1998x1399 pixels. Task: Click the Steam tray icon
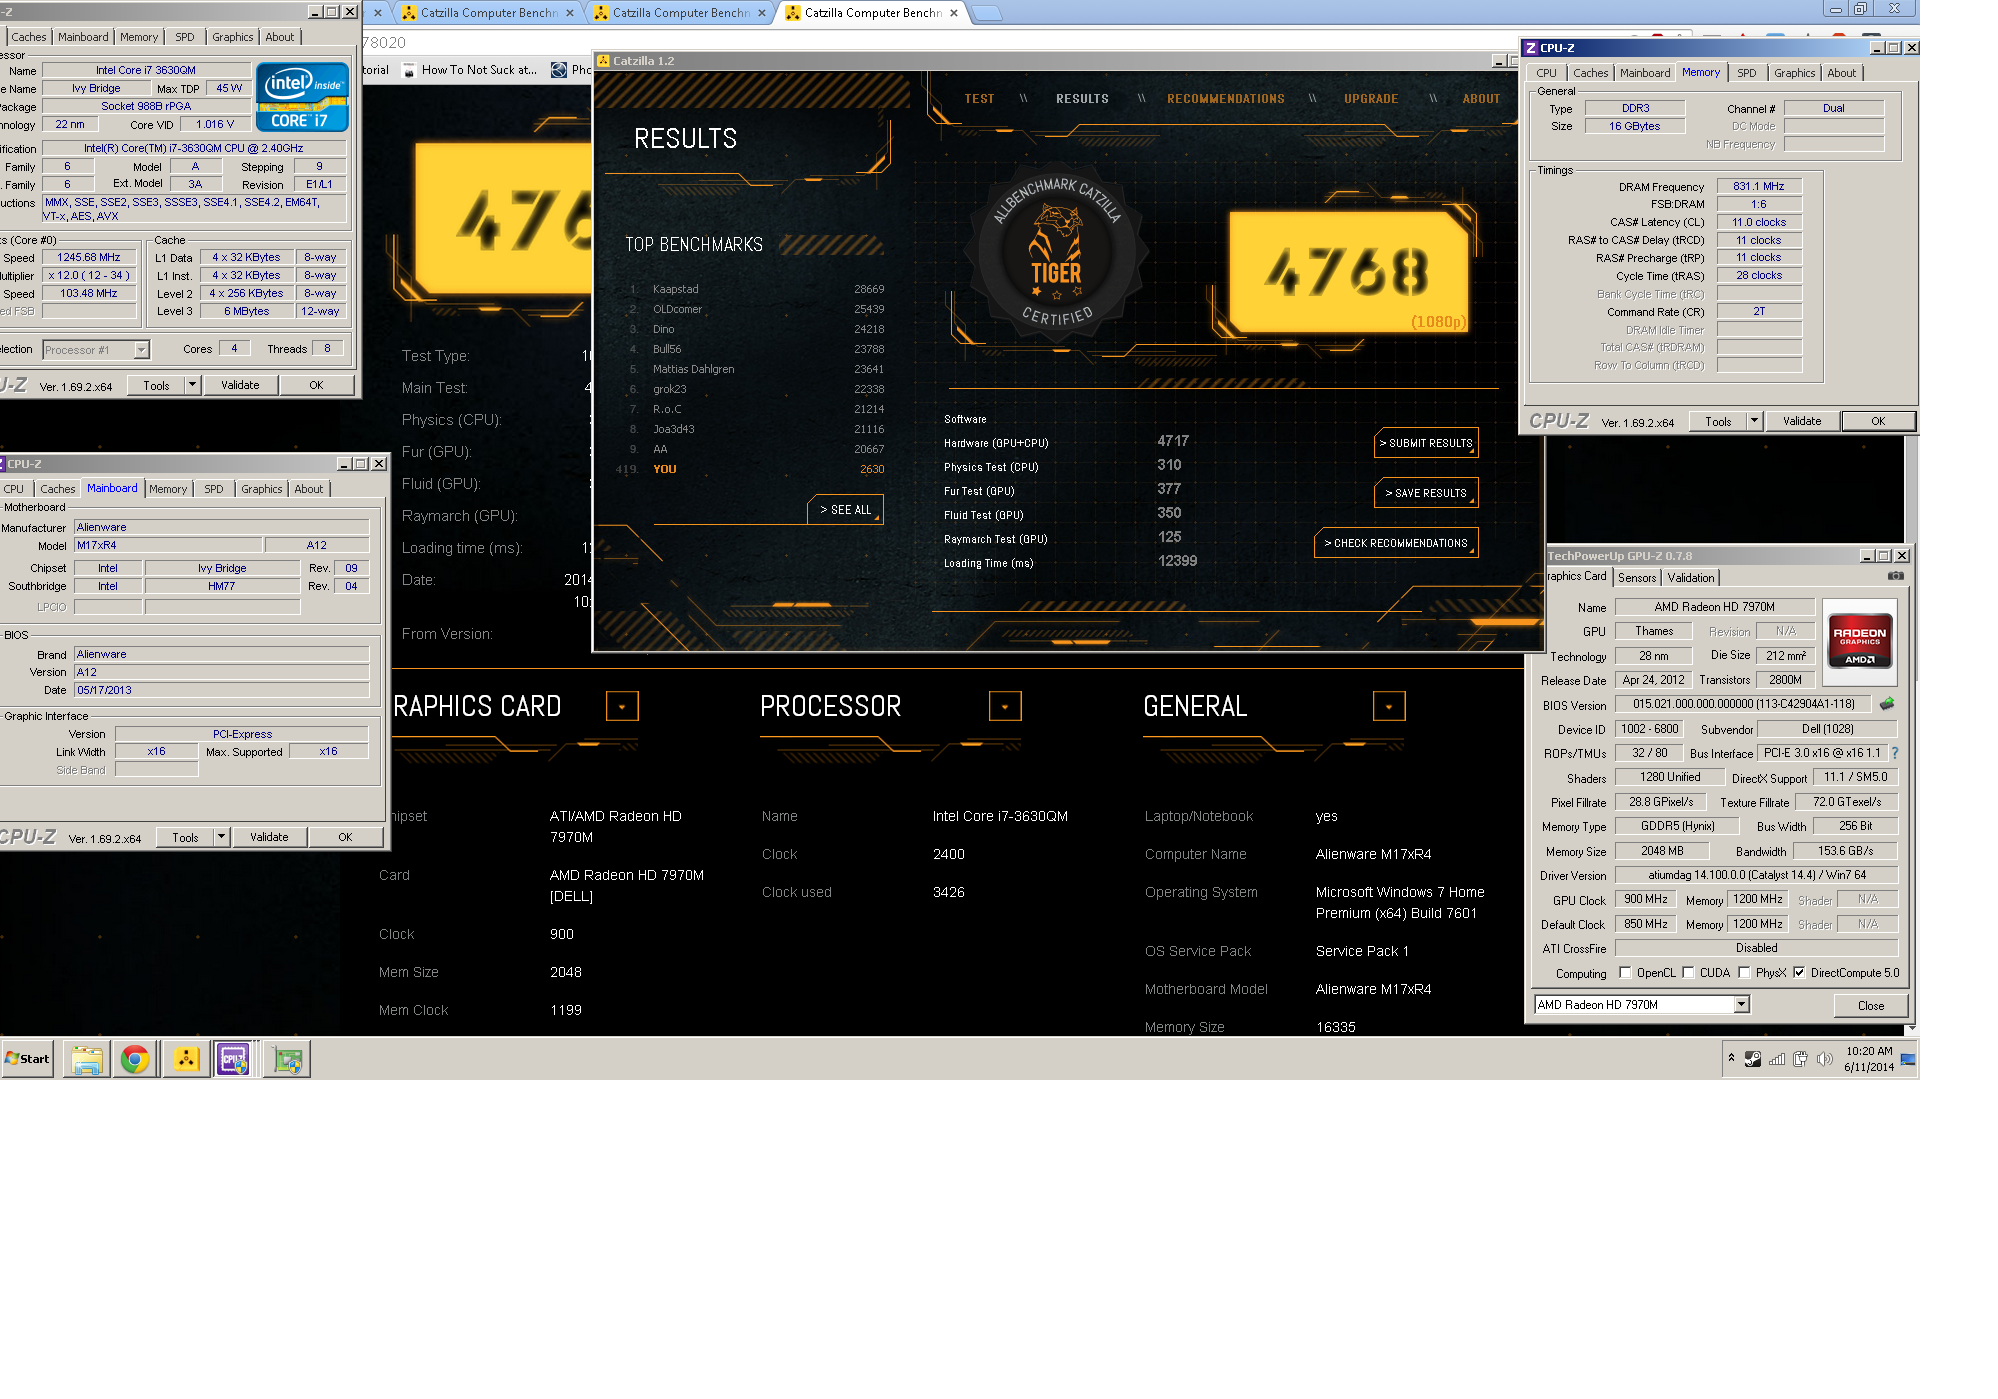[1752, 1059]
